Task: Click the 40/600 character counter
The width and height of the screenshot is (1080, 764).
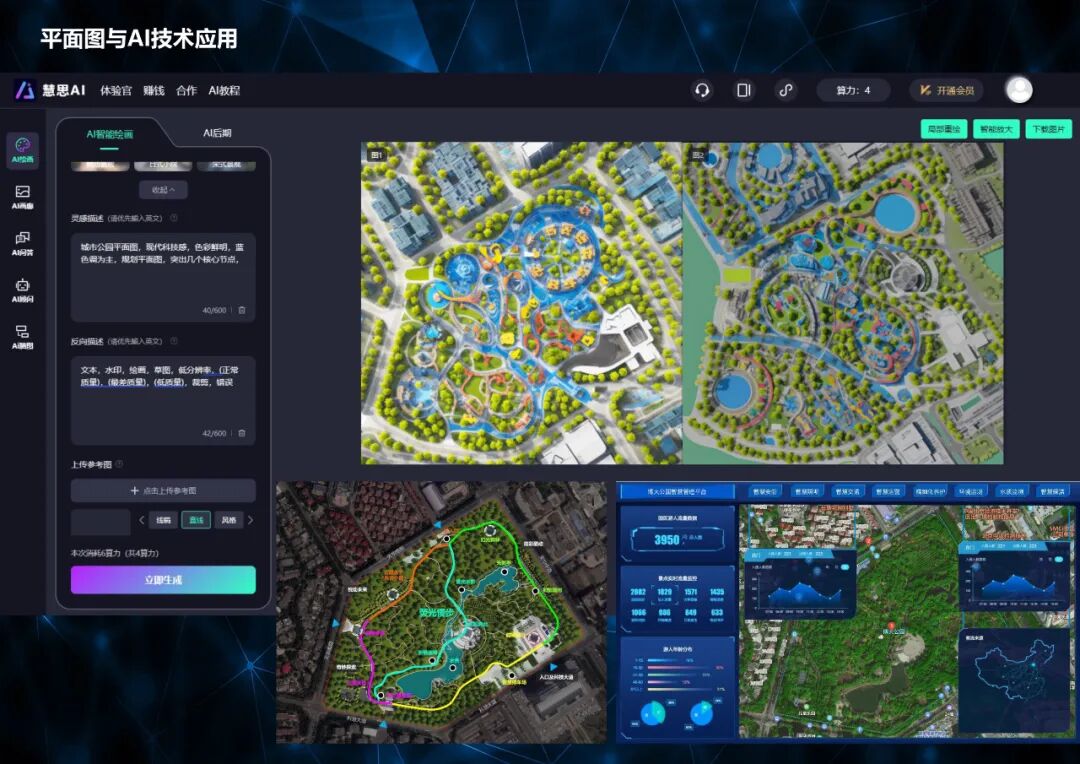Action: point(214,310)
